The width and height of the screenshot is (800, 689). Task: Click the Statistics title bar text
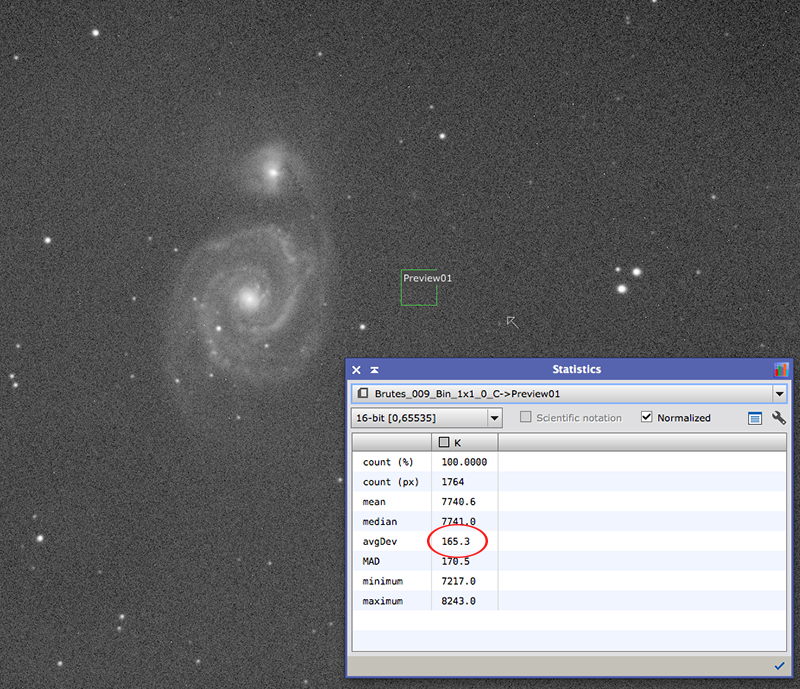577,369
